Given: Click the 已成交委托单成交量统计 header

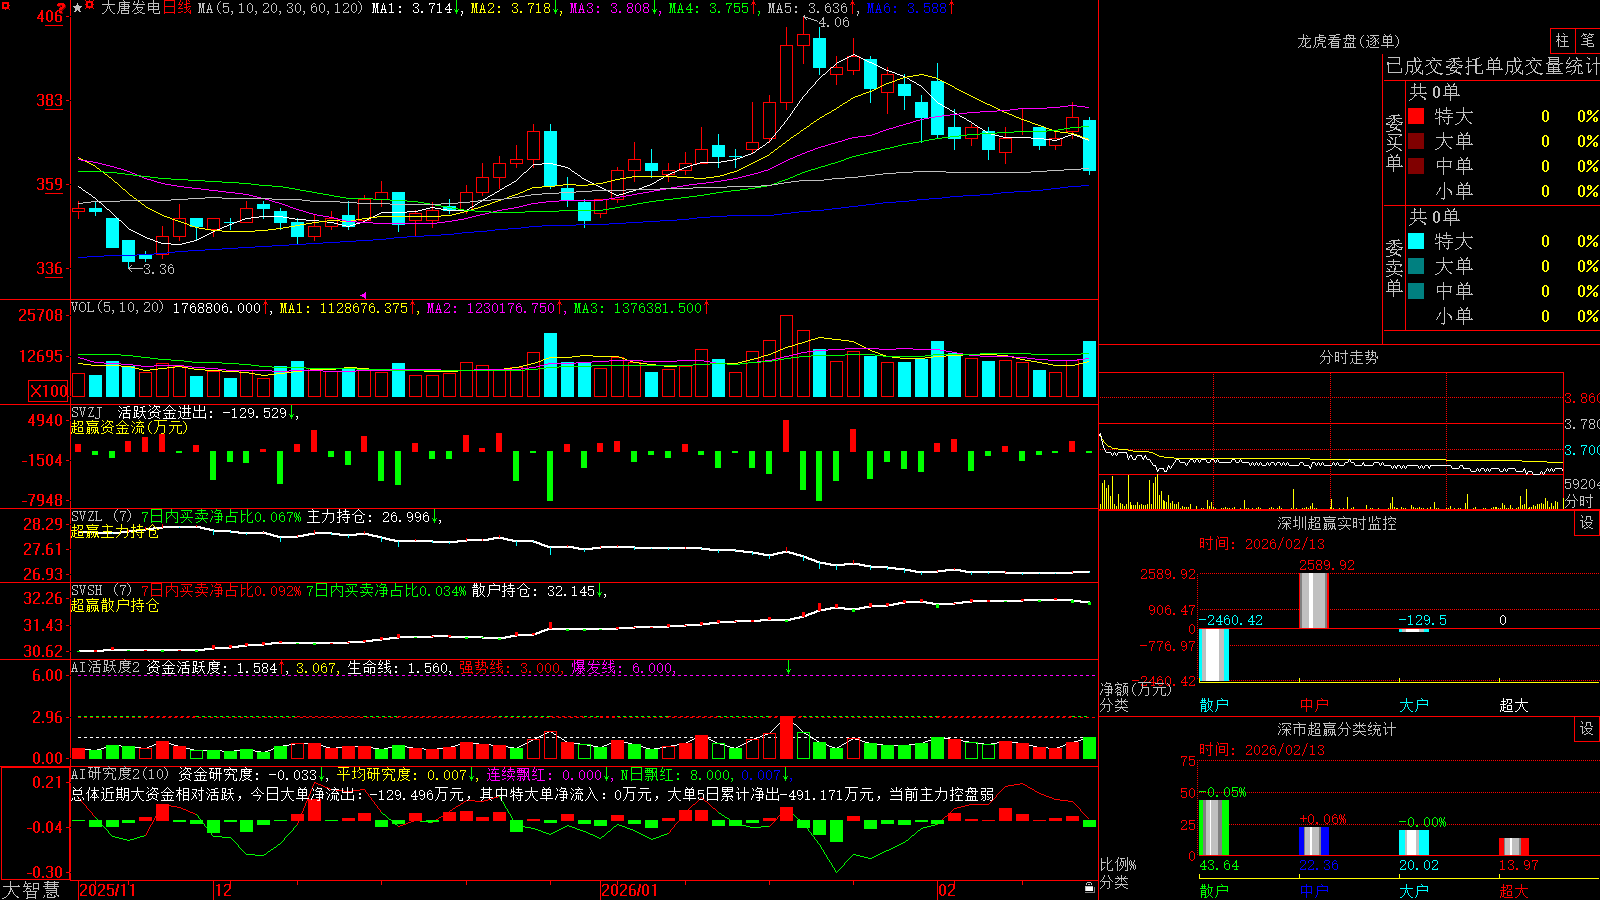Looking at the screenshot, I should [x=1492, y=66].
